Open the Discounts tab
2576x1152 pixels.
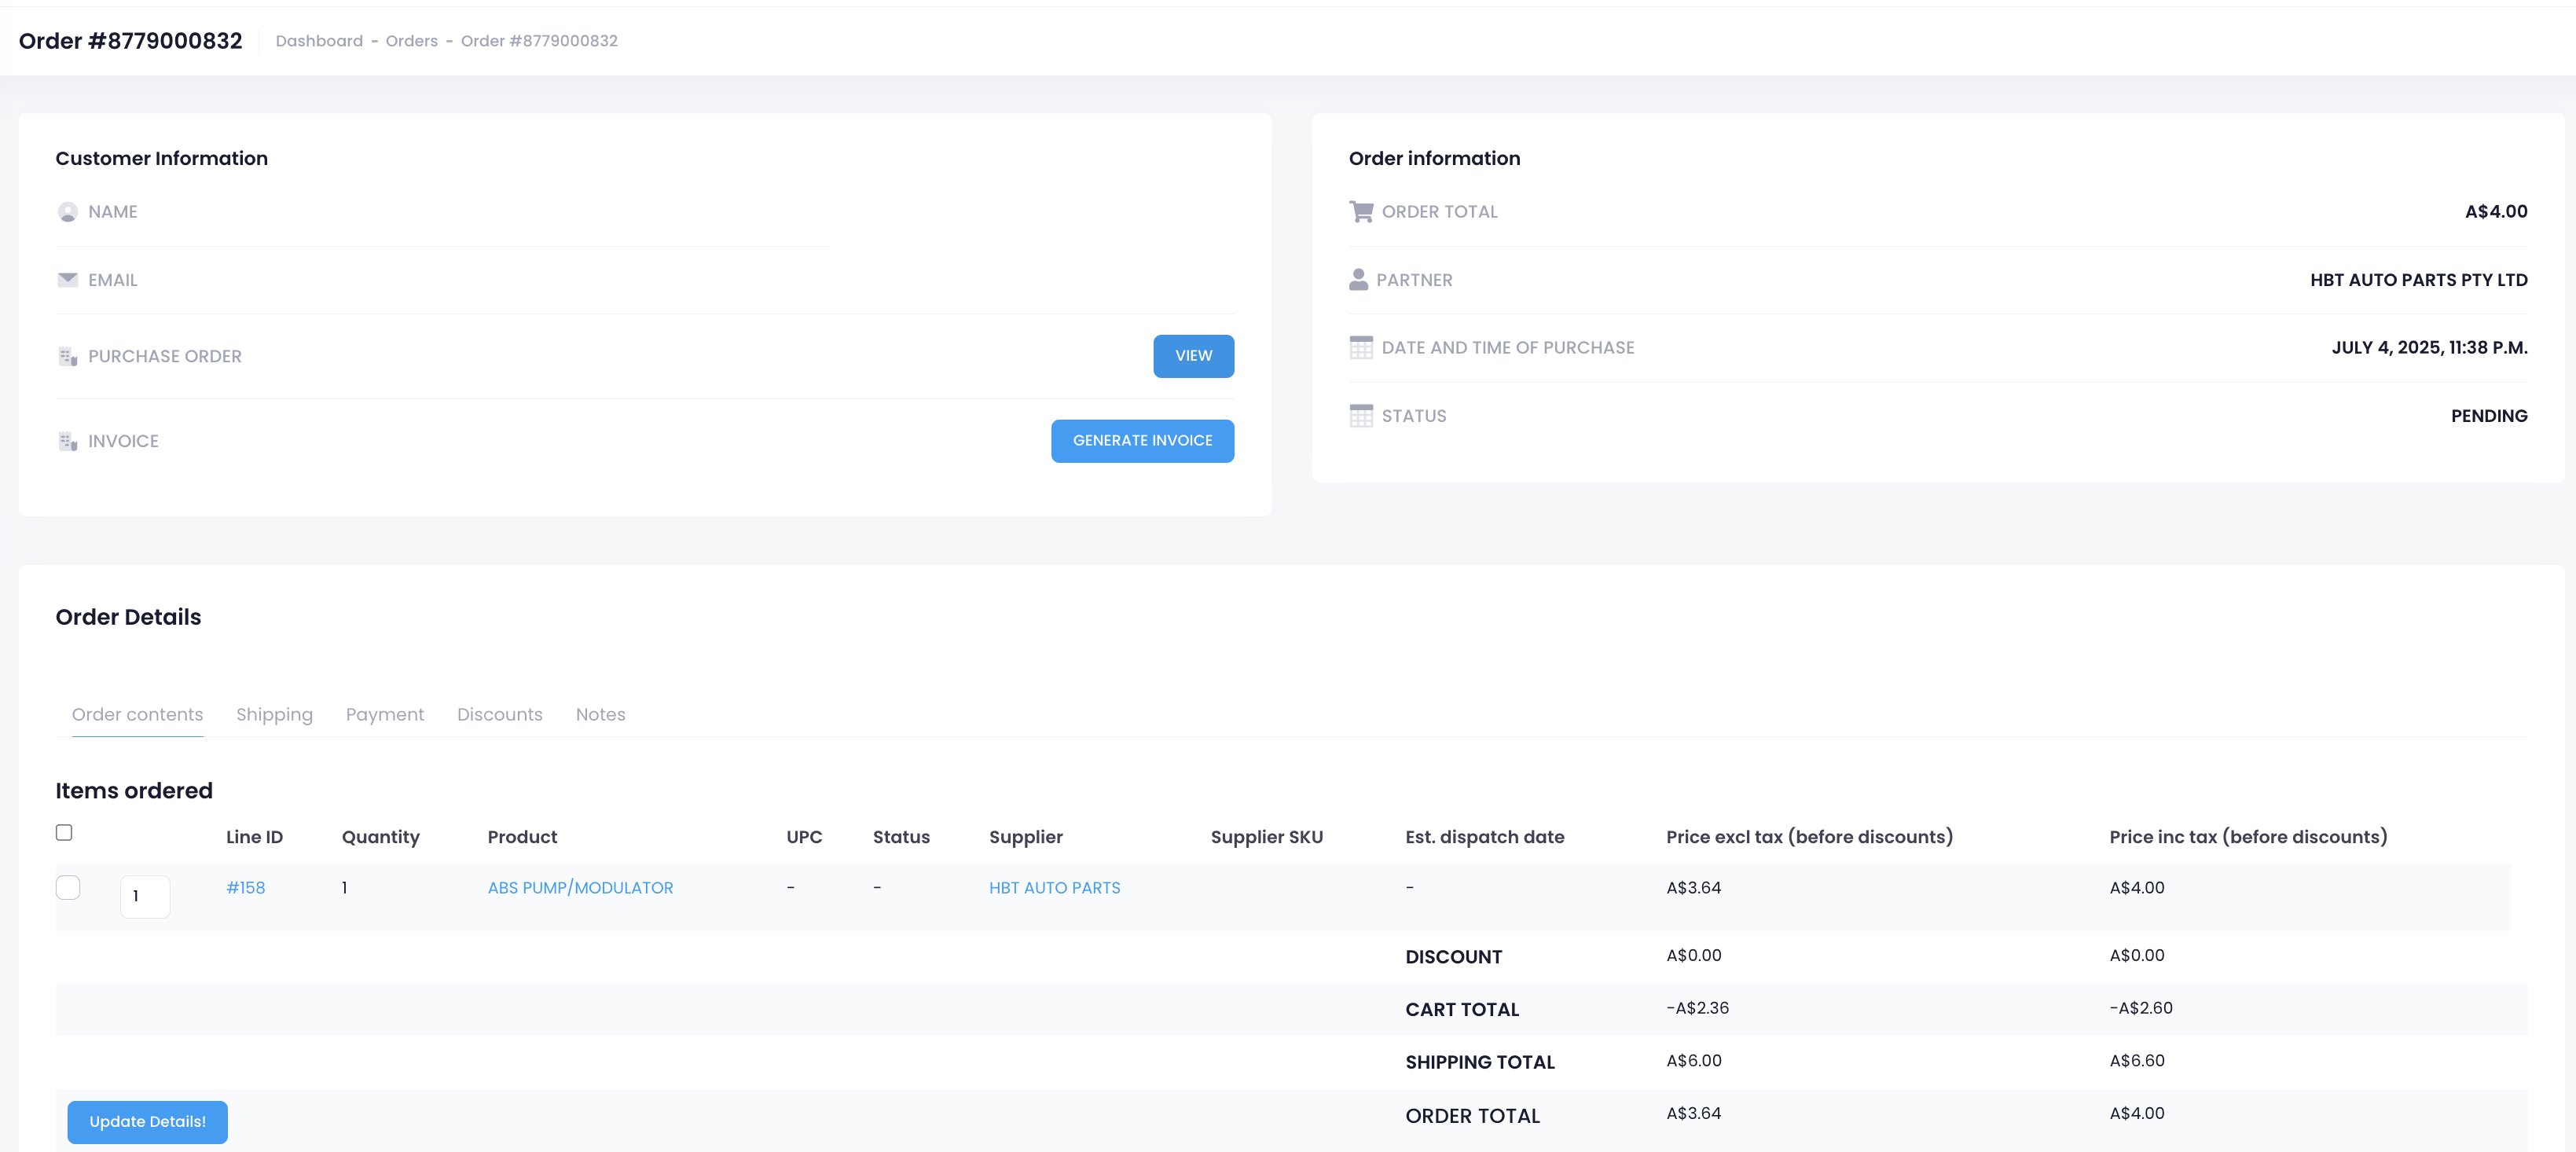(x=500, y=714)
